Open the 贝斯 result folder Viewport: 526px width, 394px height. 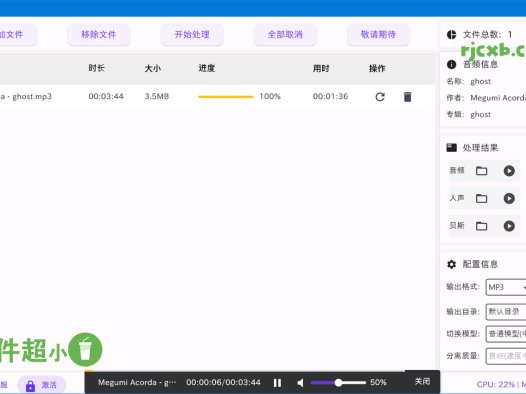[481, 226]
